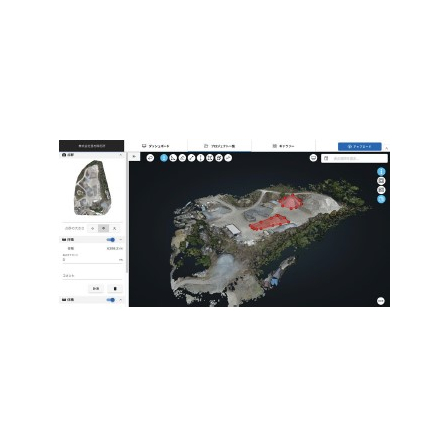The height and width of the screenshot is (448, 448).
Task: Open the blue info icon on right edge
Action: pyautogui.click(x=381, y=172)
